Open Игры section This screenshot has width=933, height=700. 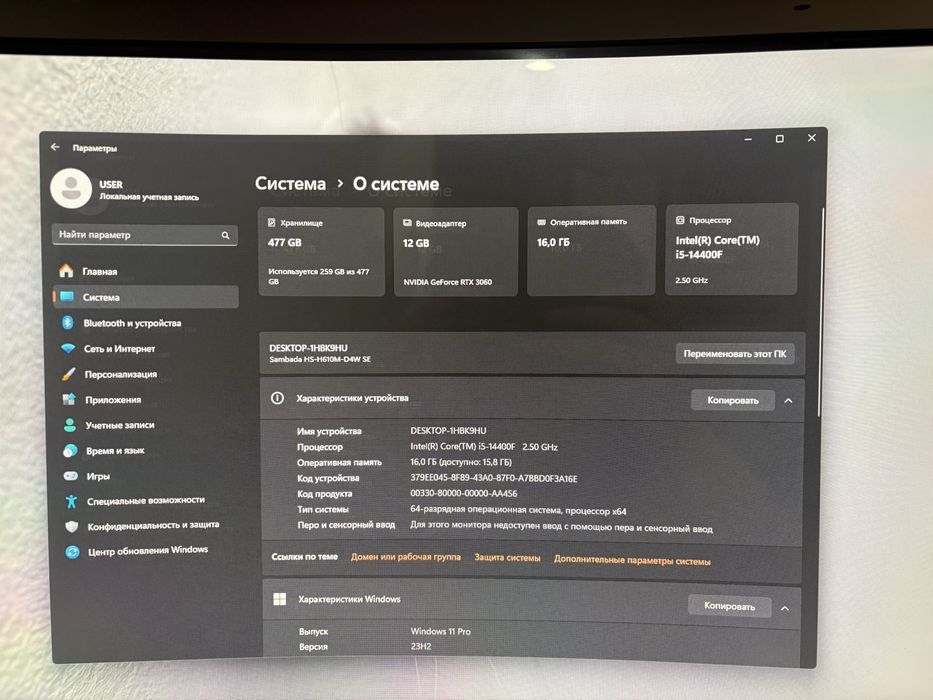point(98,476)
